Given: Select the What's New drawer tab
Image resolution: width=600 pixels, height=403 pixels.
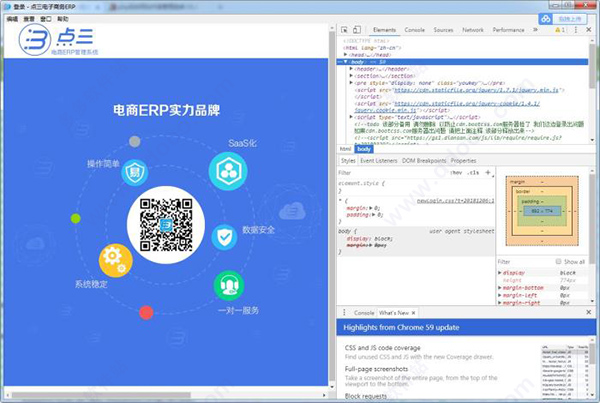Looking at the screenshot, I should [x=394, y=313].
